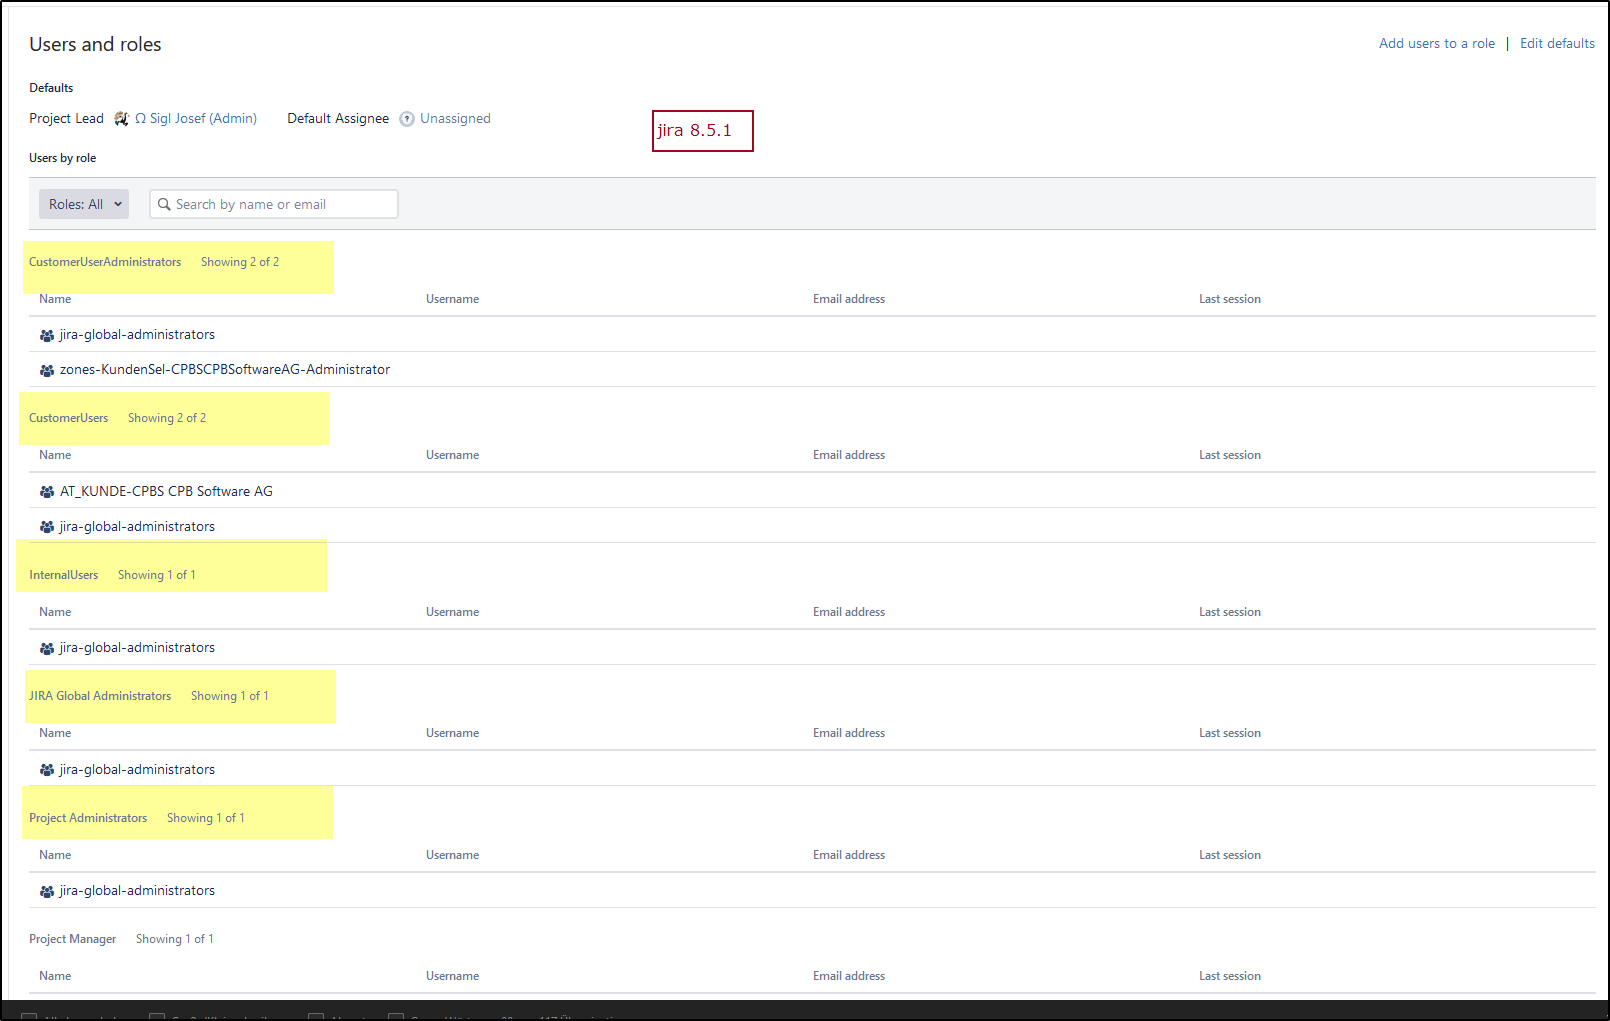1610x1021 pixels.
Task: Click jira-global-administrators group icon under InternalUsers
Action: [47, 648]
